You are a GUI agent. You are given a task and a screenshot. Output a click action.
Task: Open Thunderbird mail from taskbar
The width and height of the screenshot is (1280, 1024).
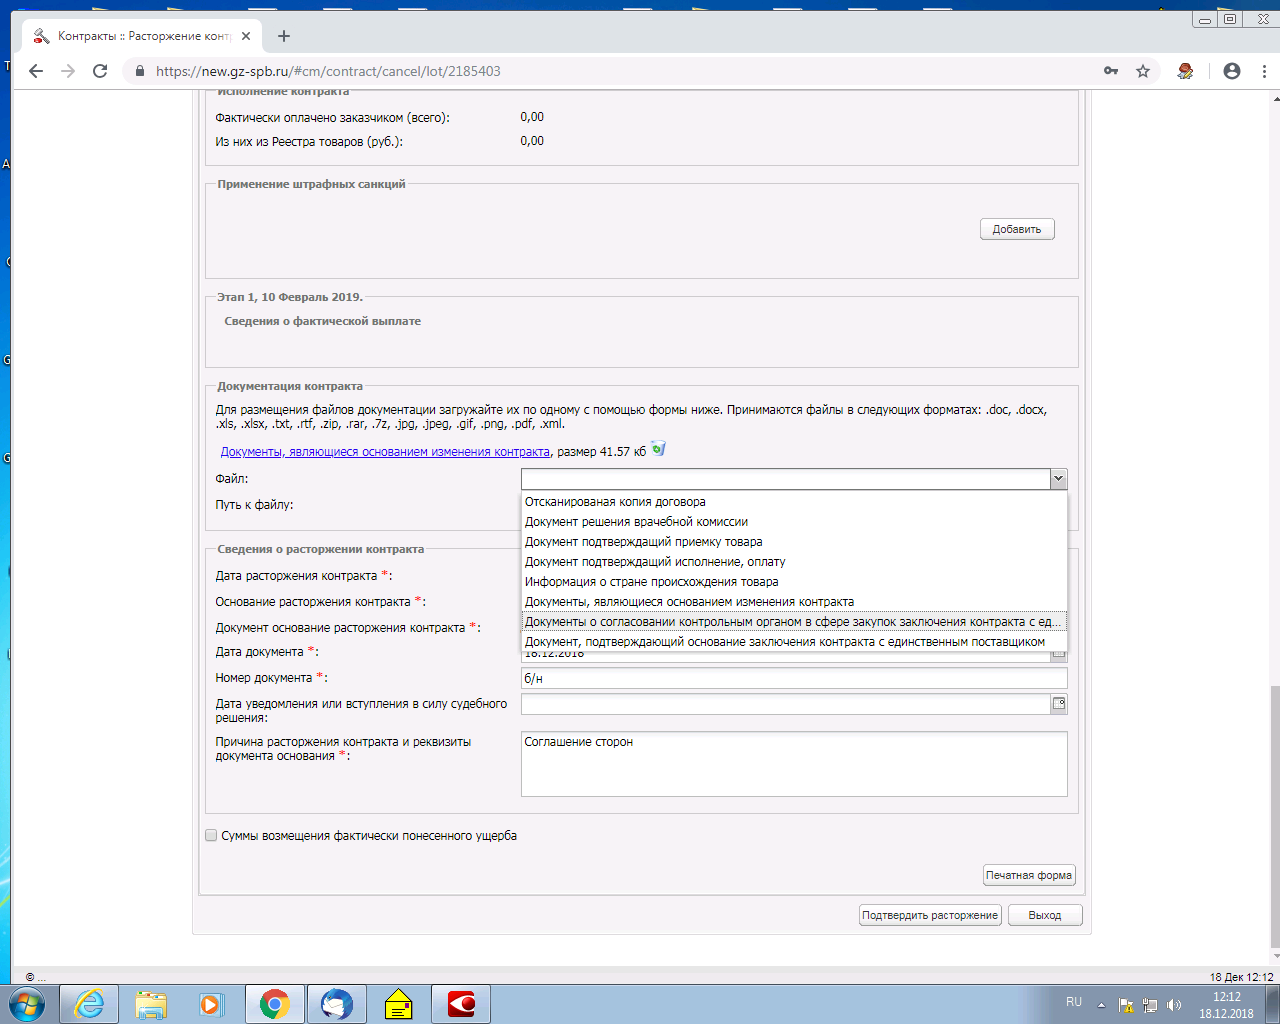pyautogui.click(x=336, y=1003)
